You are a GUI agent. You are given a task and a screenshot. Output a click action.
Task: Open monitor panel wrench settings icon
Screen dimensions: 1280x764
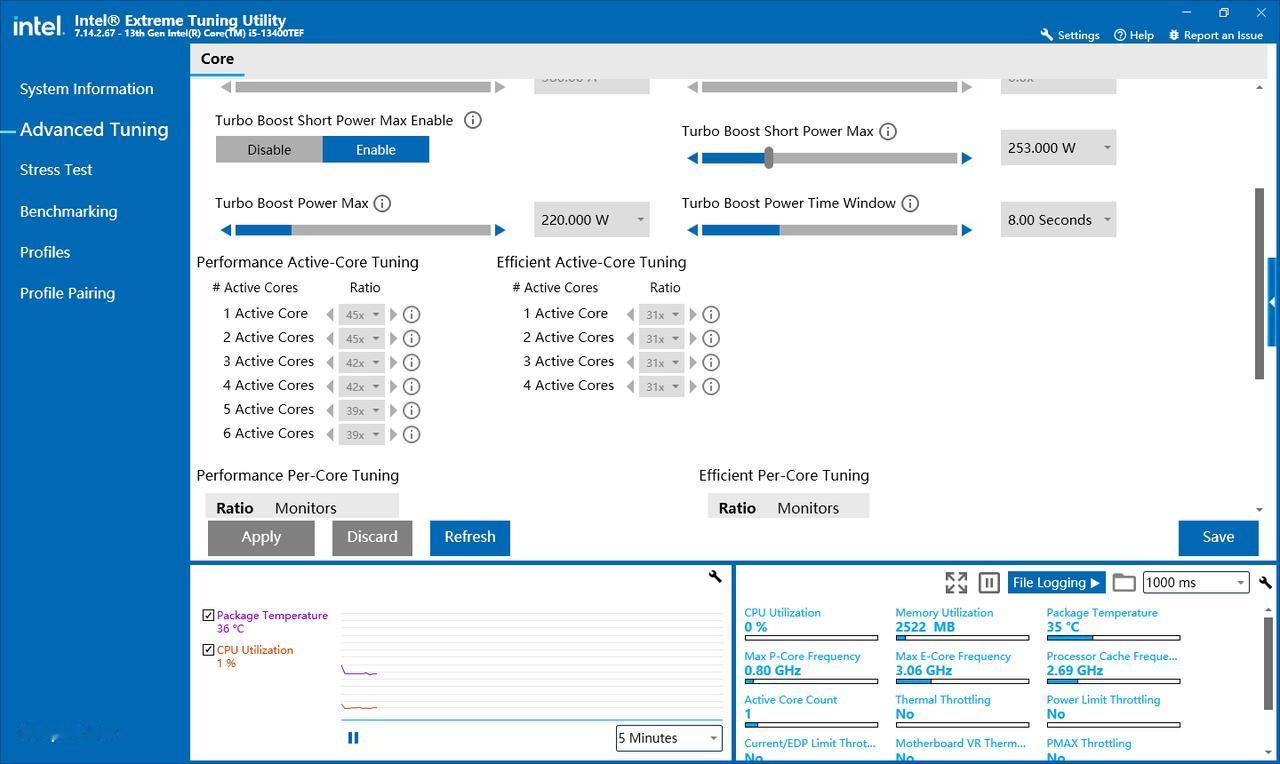pos(1265,582)
